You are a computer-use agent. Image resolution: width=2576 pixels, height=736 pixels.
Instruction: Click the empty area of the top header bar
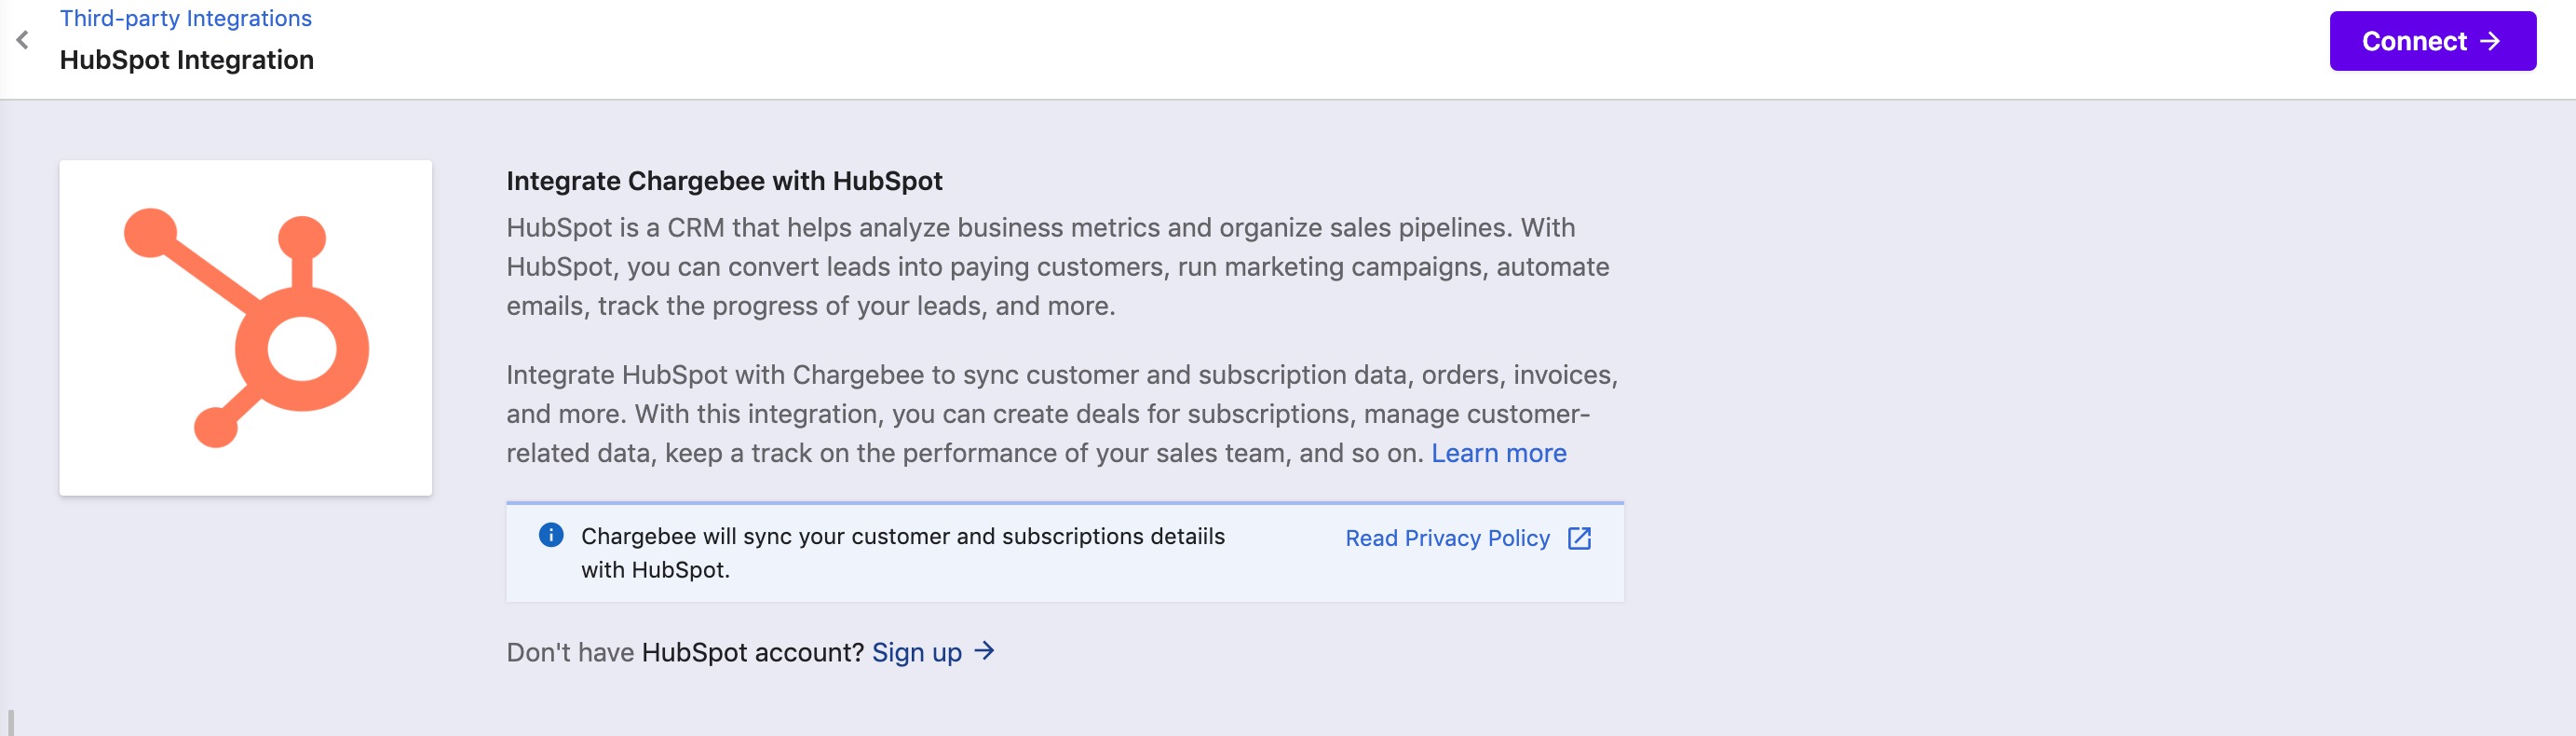[1300, 48]
